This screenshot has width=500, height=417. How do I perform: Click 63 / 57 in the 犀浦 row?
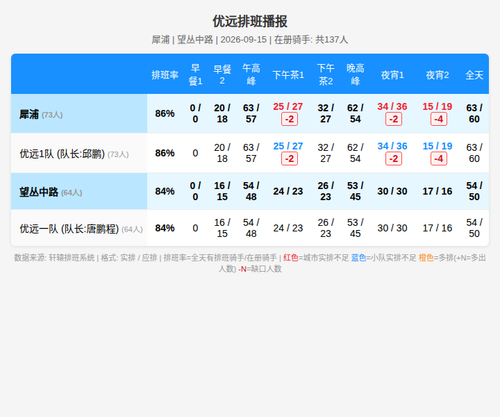251,113
